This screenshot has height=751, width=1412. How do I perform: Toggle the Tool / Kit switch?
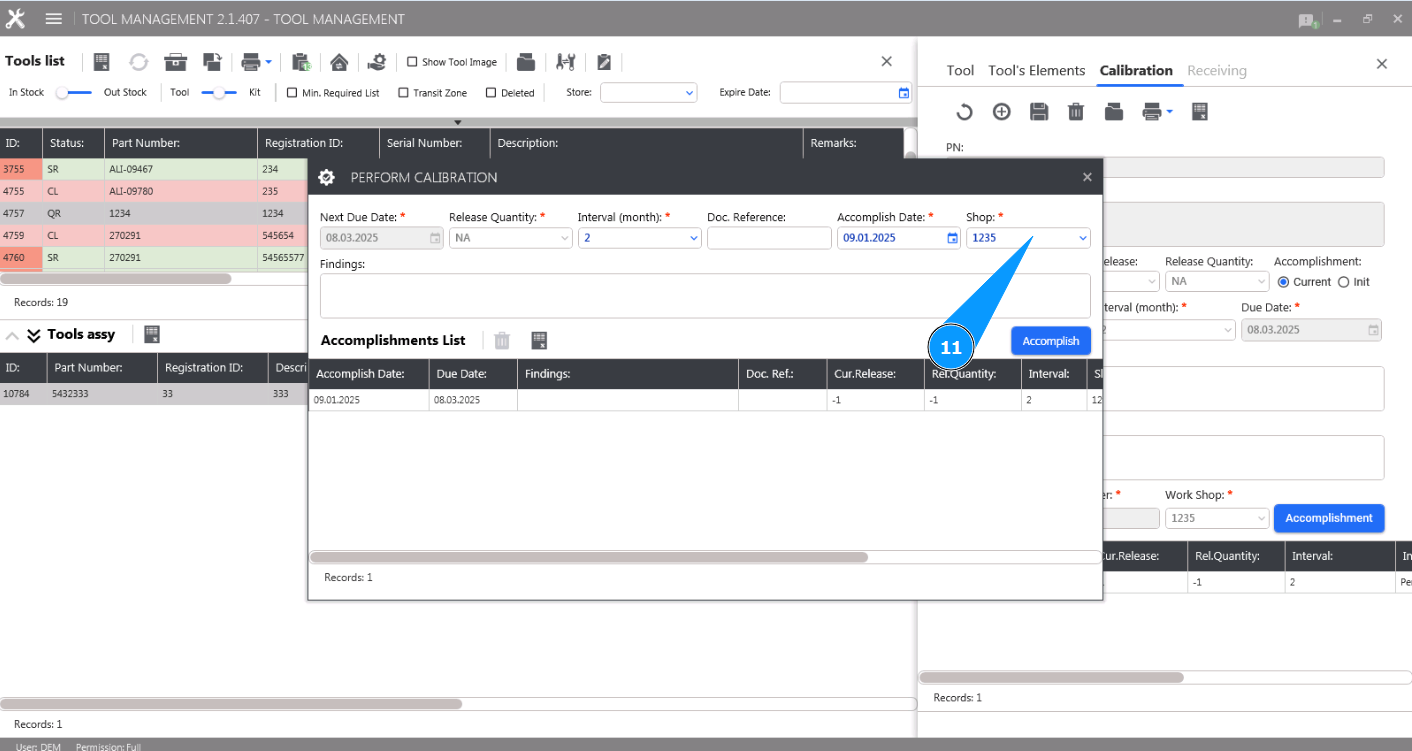pyautogui.click(x=219, y=93)
